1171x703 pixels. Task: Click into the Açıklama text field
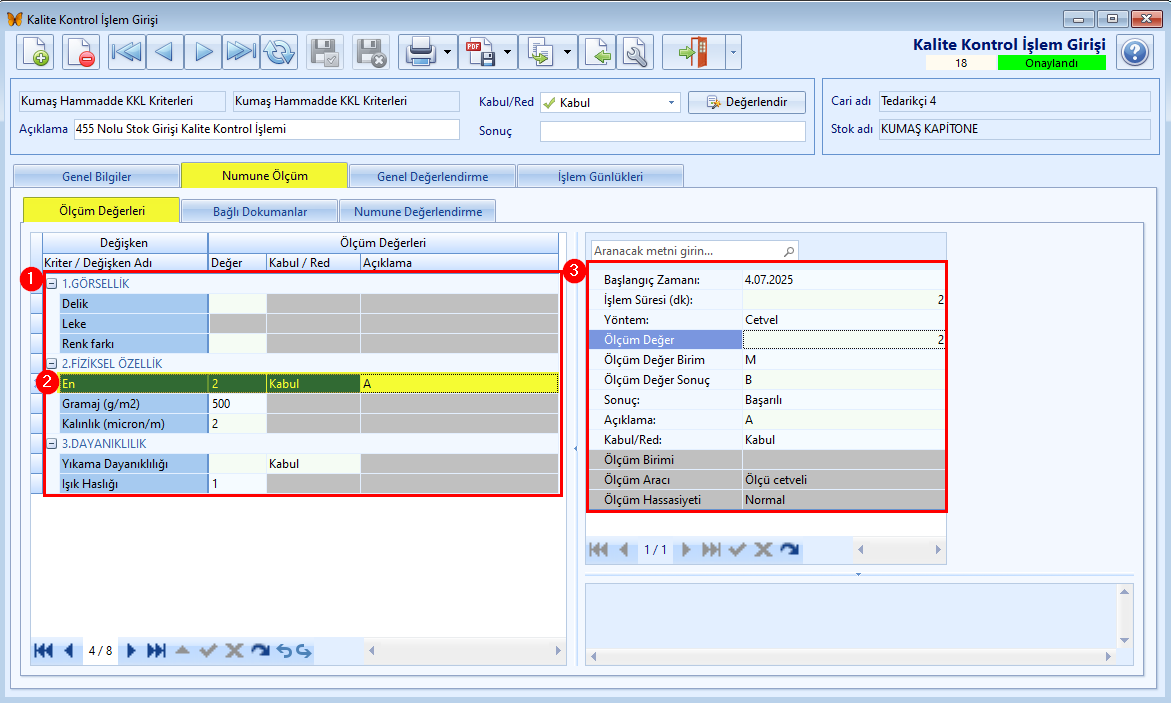pyautogui.click(x=267, y=129)
